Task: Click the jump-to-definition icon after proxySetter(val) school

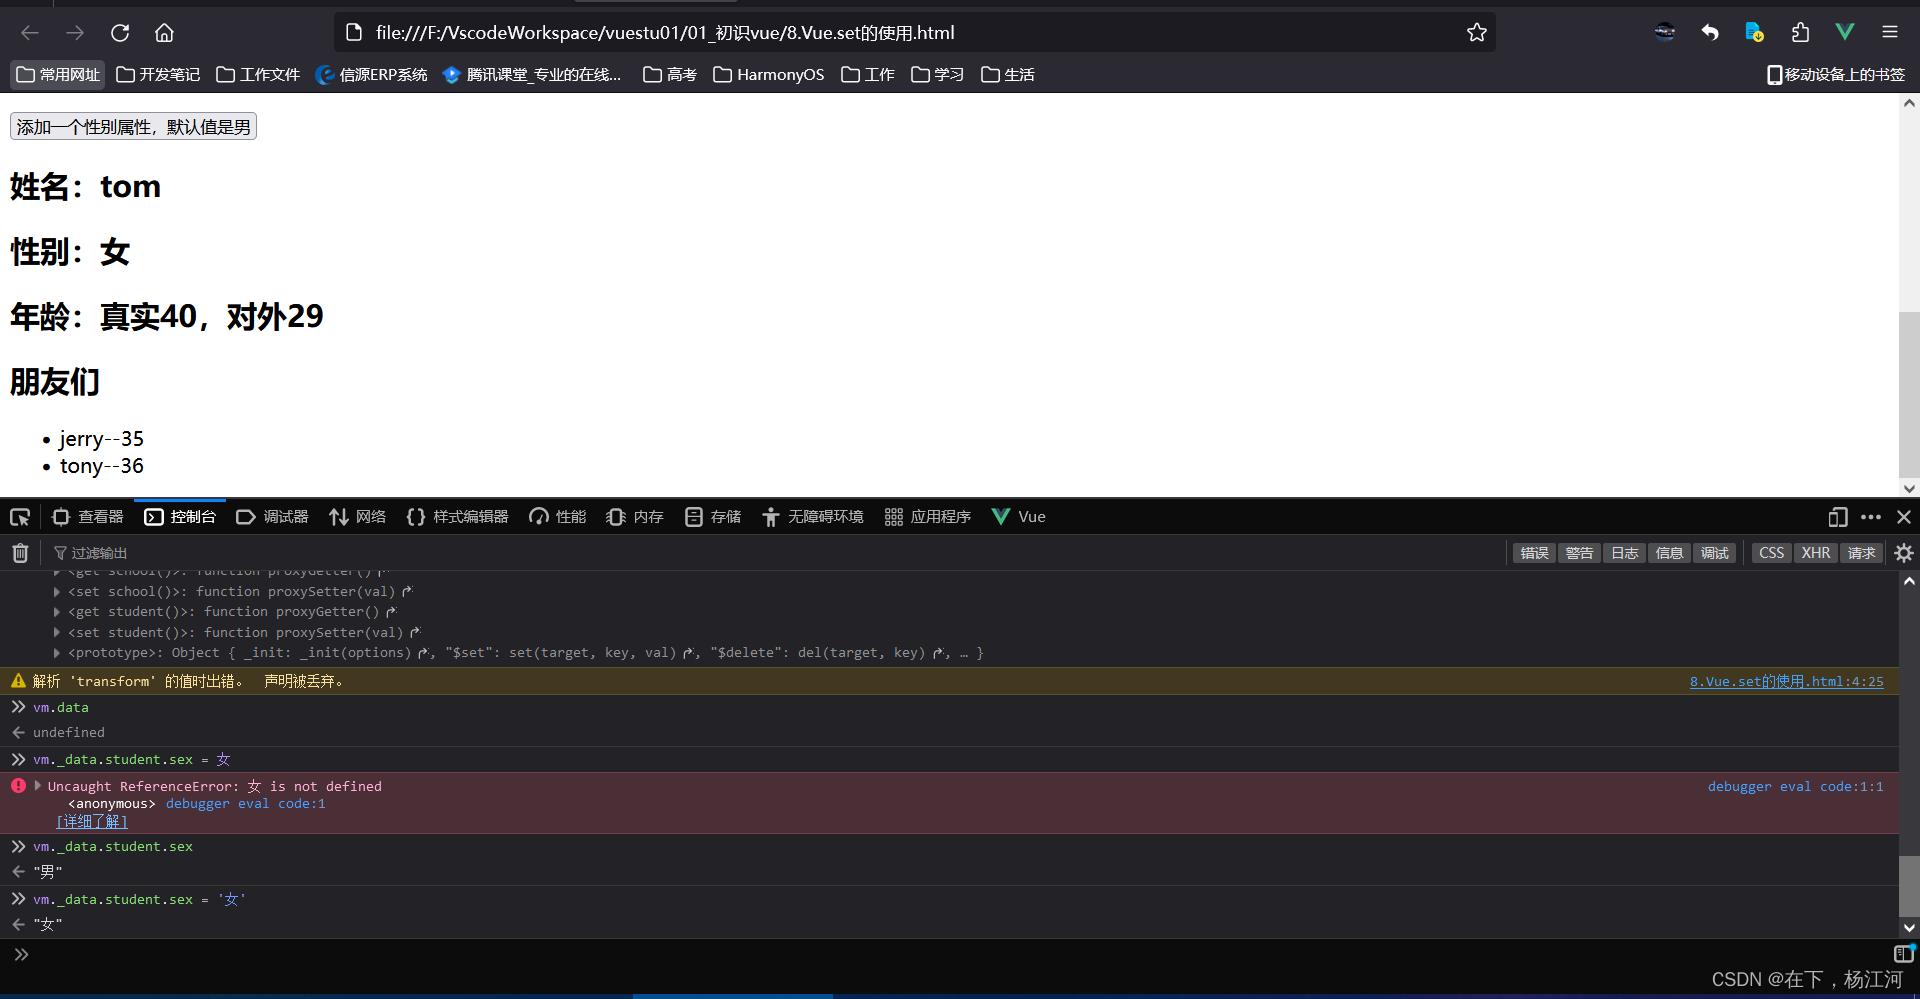Action: point(407,592)
